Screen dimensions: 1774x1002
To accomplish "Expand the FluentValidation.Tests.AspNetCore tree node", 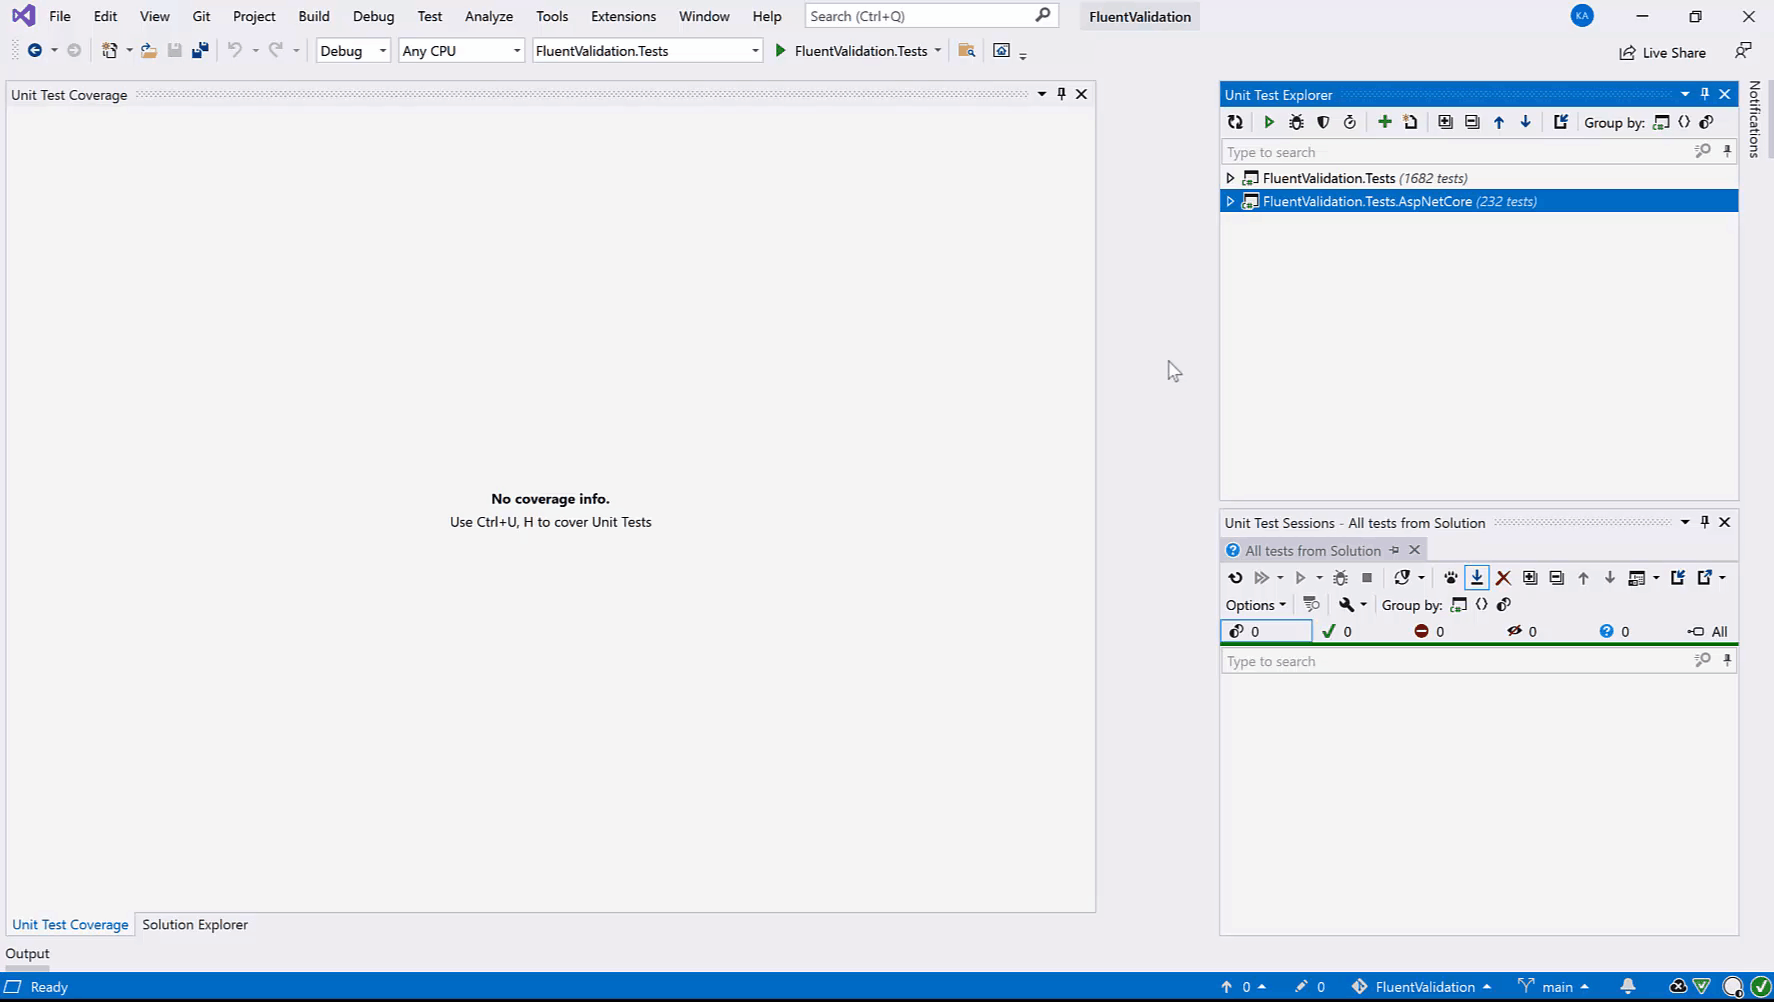I will (x=1230, y=202).
